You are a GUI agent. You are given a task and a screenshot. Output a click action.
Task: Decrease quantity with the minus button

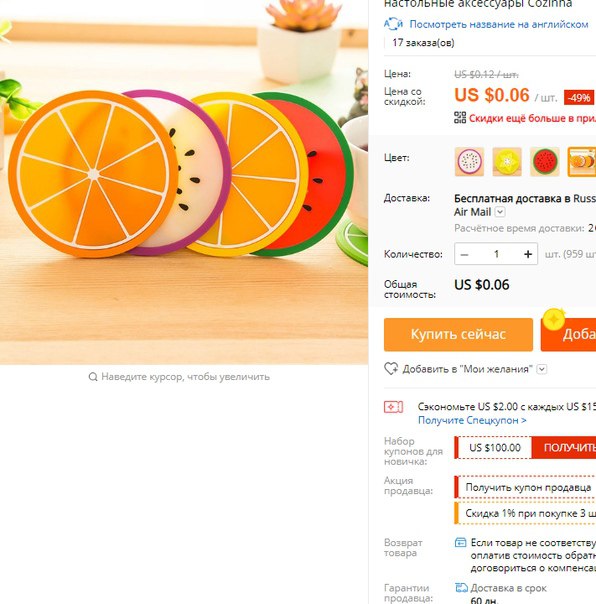tap(465, 254)
